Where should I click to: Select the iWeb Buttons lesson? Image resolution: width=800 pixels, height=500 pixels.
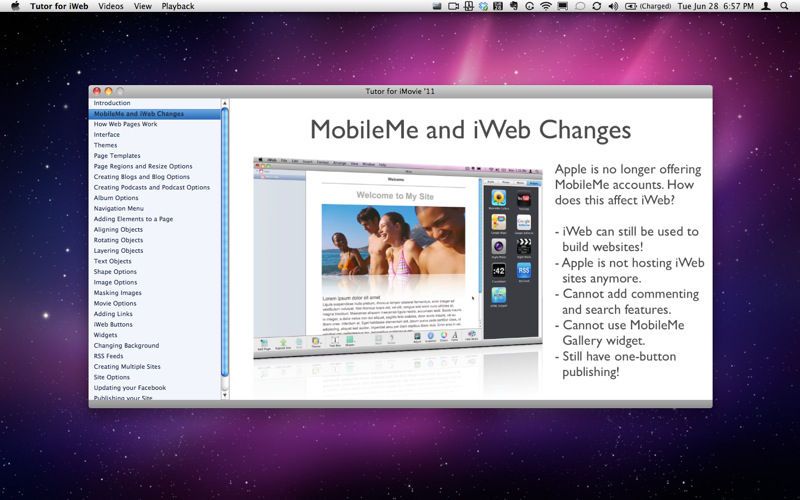point(155,324)
